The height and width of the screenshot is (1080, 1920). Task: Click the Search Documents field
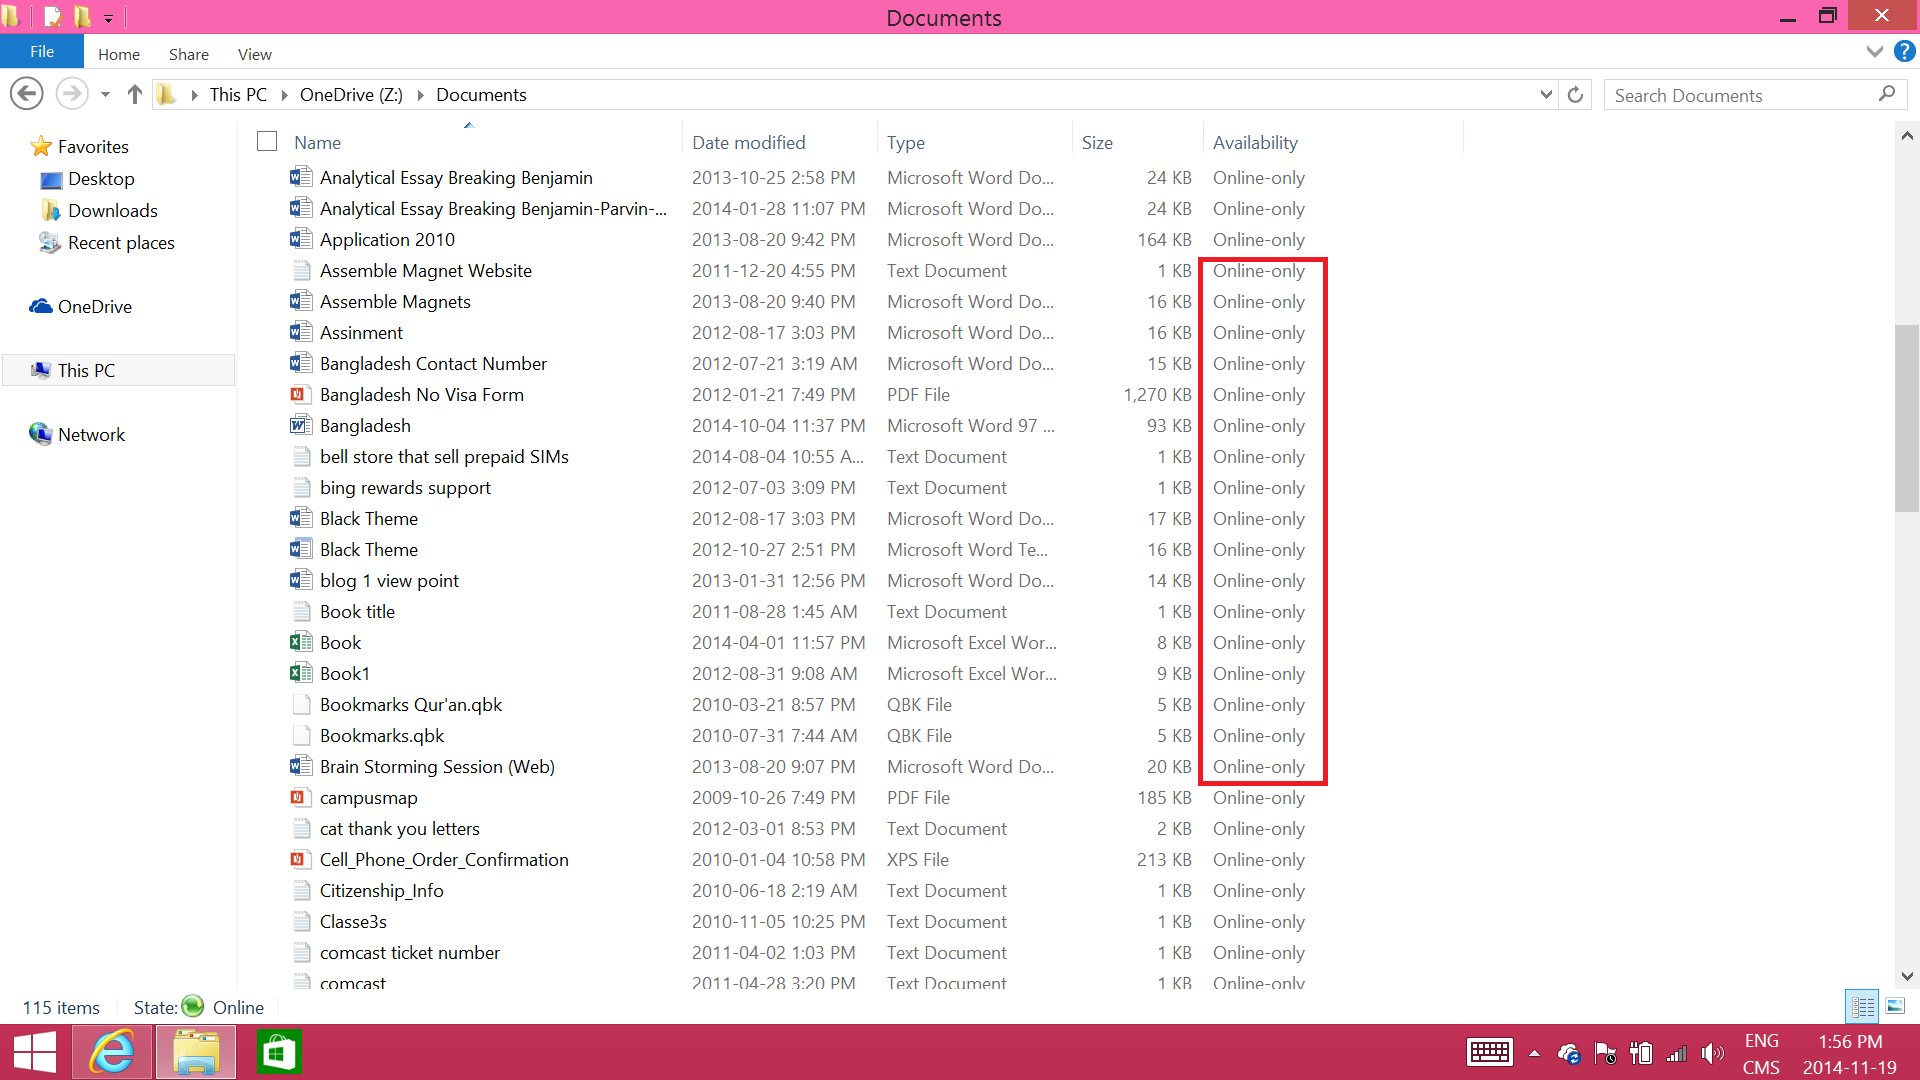[x=1740, y=95]
